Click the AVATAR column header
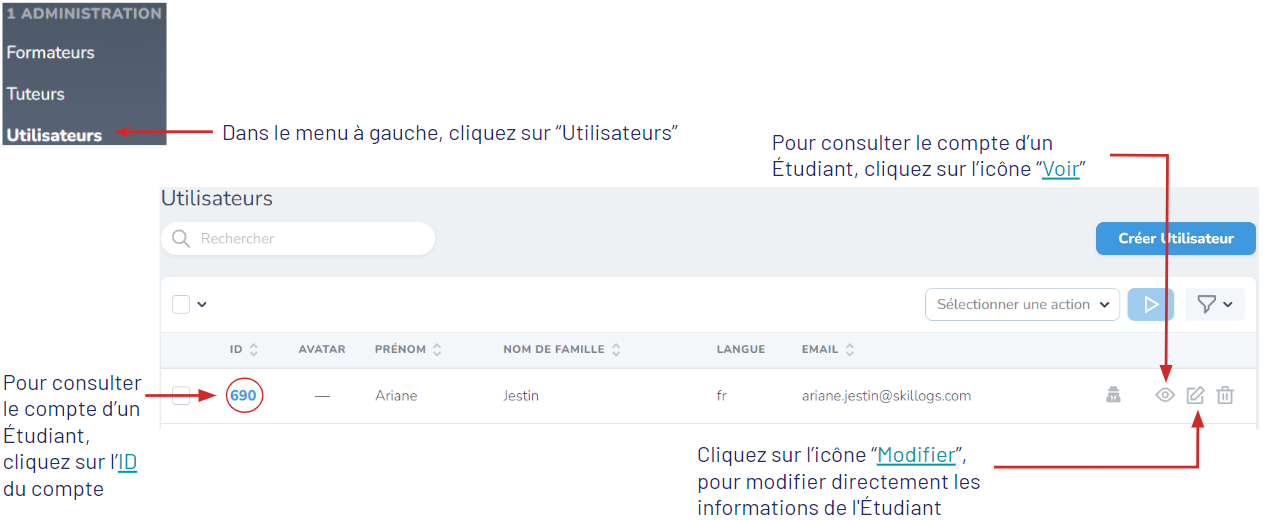 [x=322, y=350]
